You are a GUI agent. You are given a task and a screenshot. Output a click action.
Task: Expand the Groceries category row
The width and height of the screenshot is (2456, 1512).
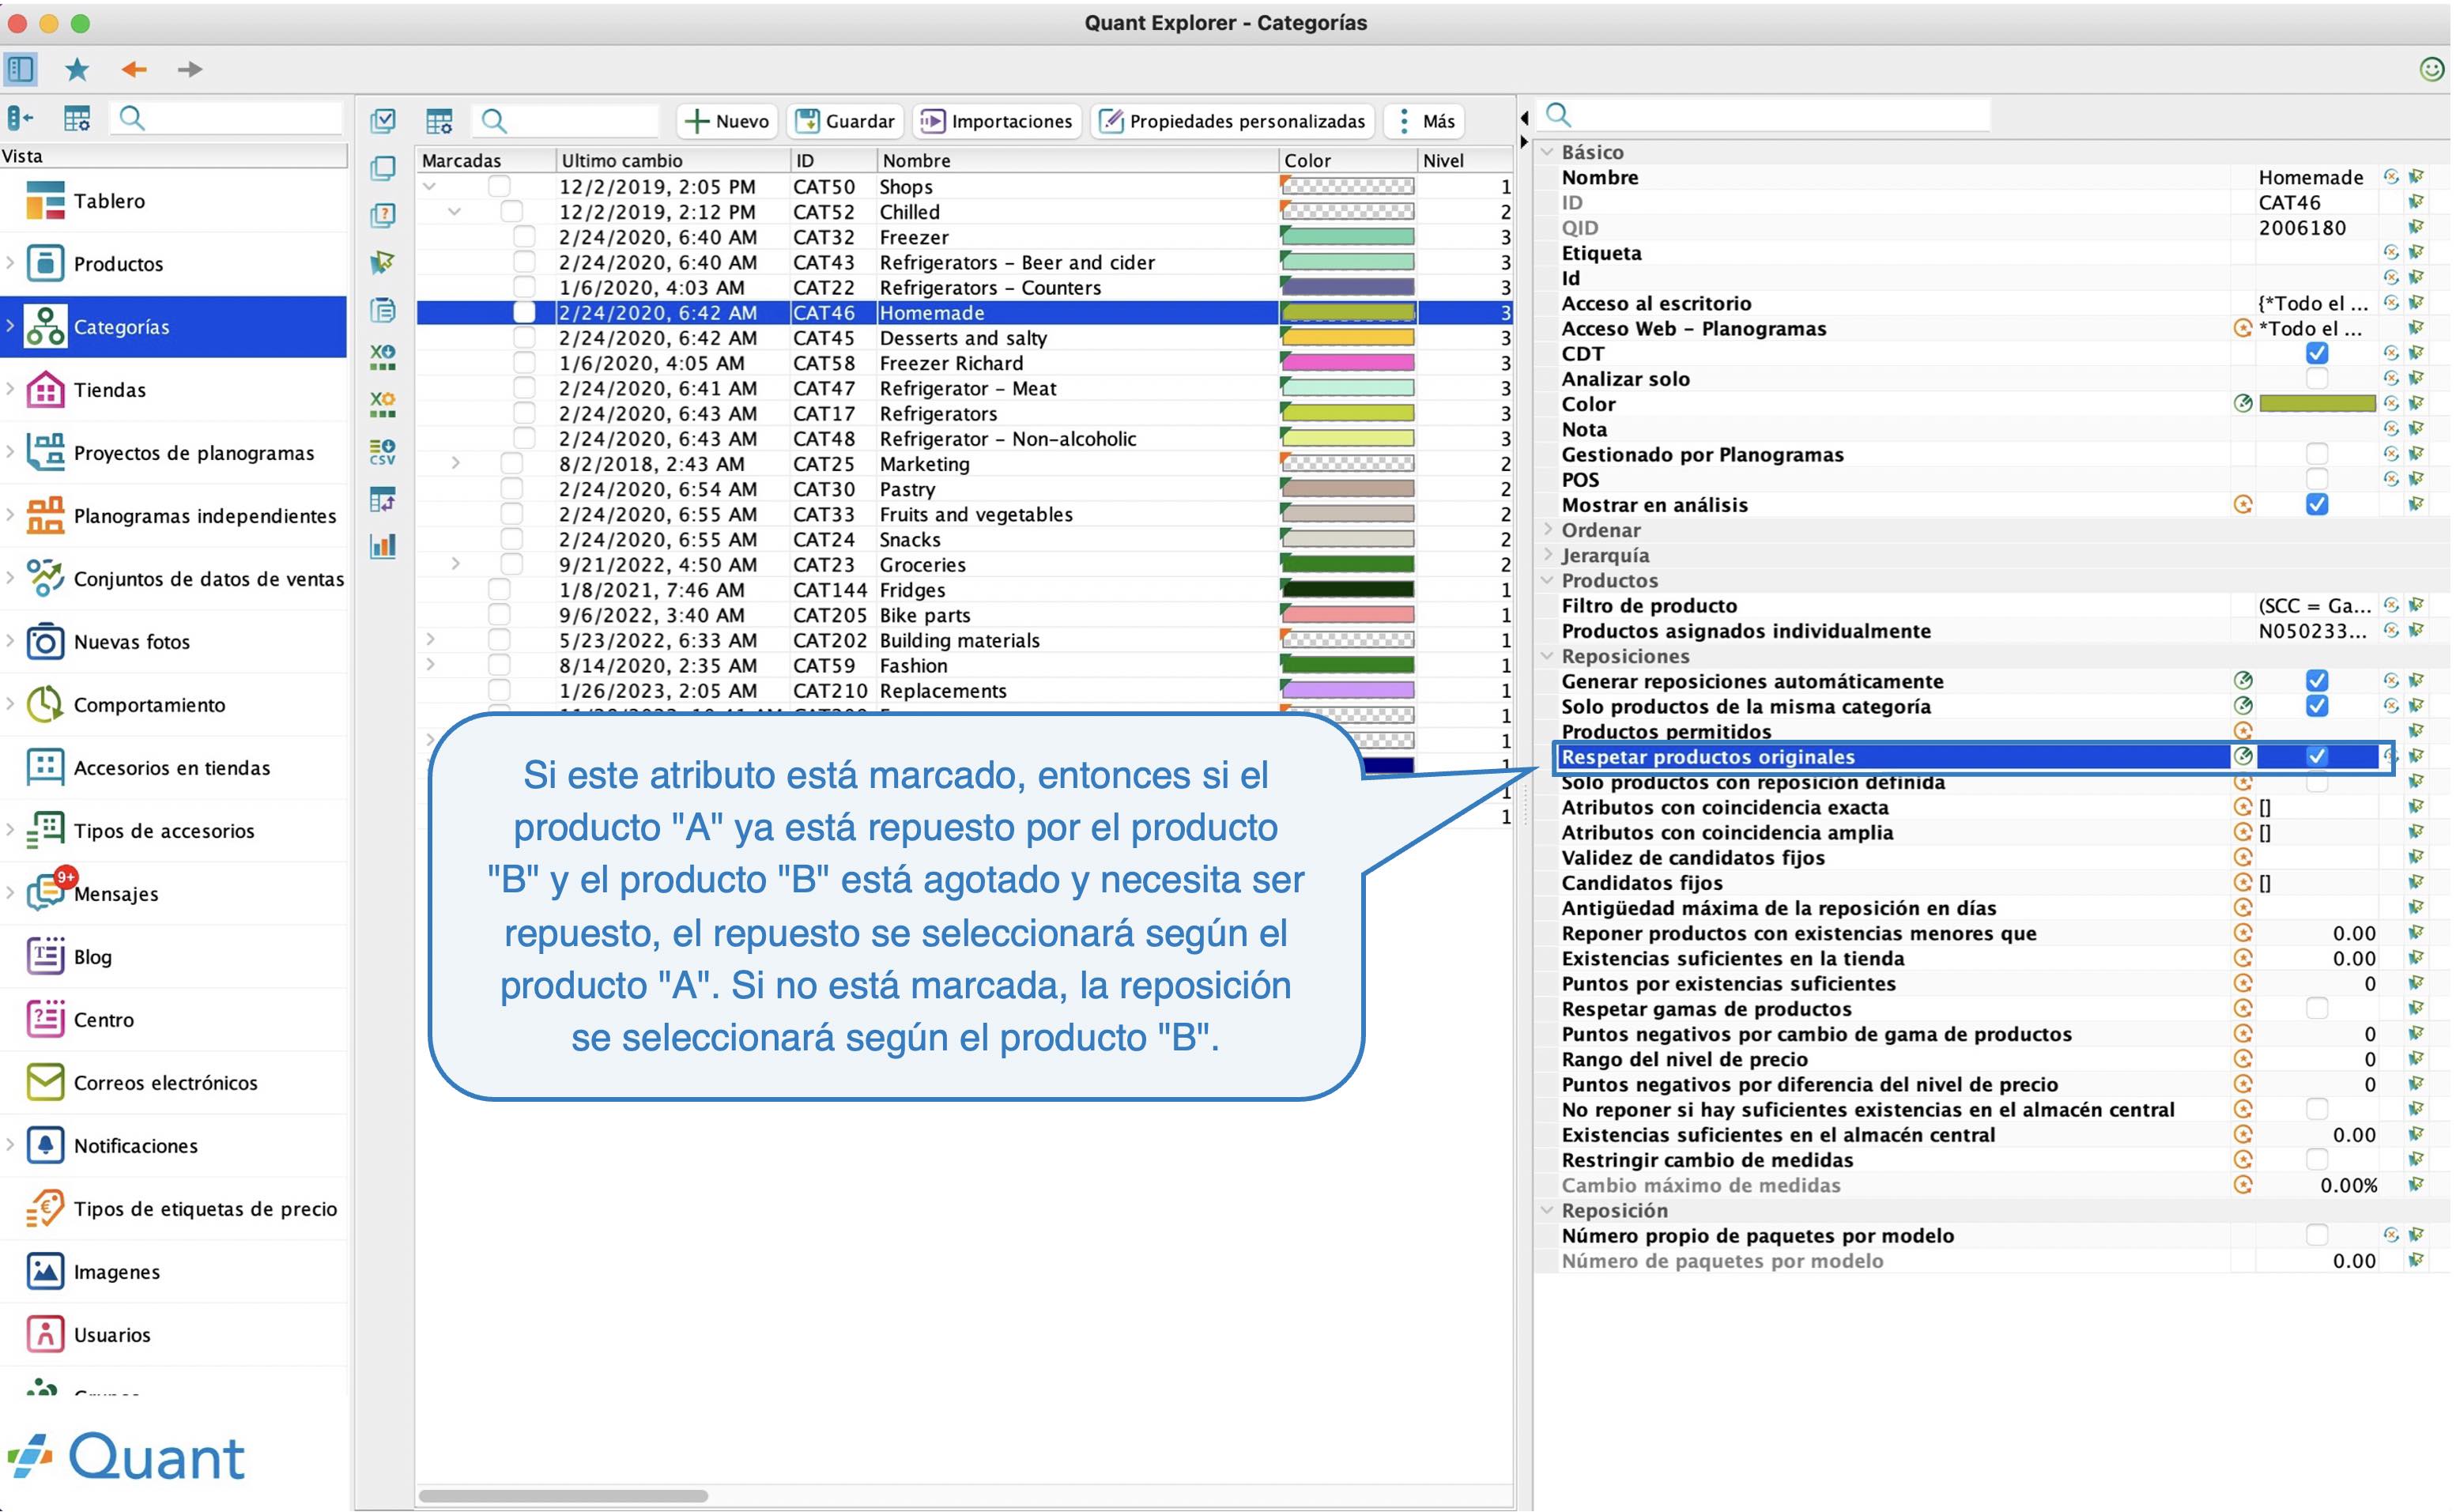coord(455,564)
